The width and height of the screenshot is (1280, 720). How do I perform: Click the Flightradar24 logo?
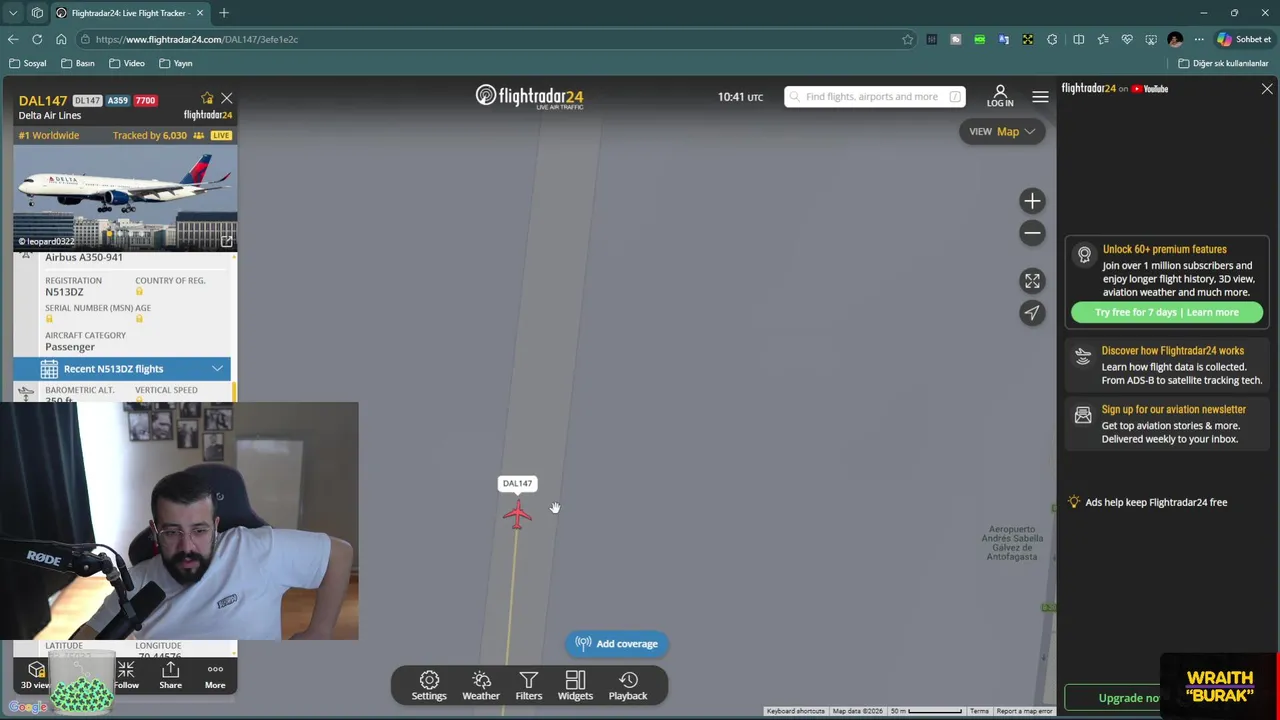(x=529, y=97)
